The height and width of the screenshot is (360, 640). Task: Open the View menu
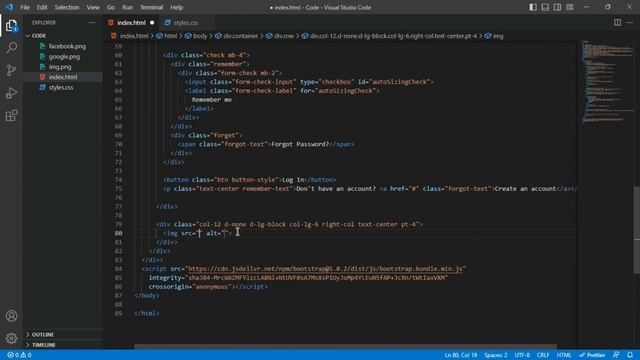click(93, 7)
